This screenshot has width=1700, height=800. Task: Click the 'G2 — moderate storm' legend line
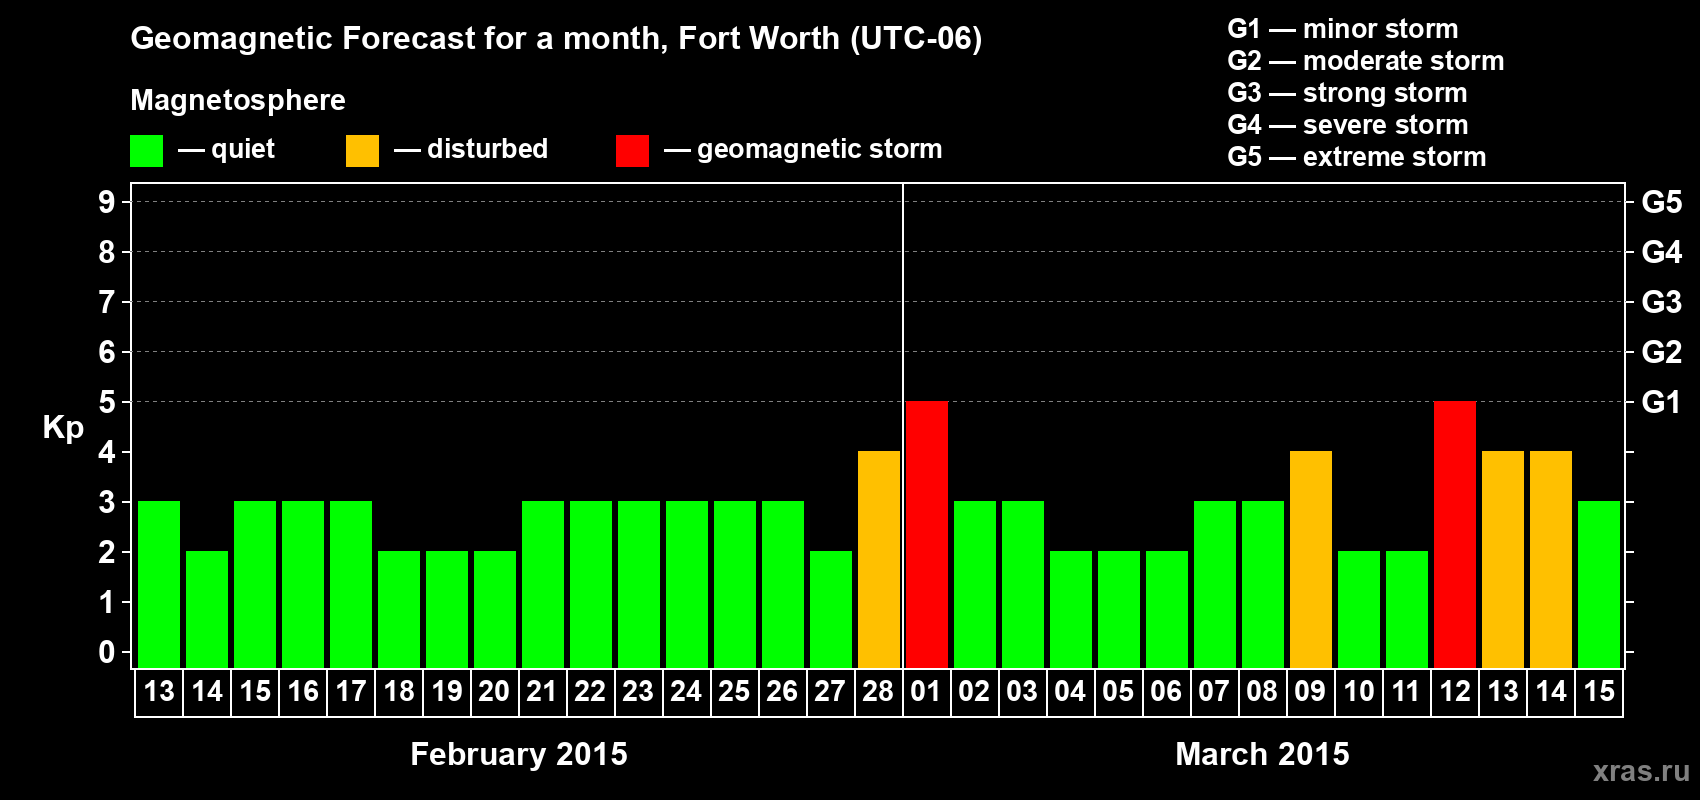(x=1366, y=61)
